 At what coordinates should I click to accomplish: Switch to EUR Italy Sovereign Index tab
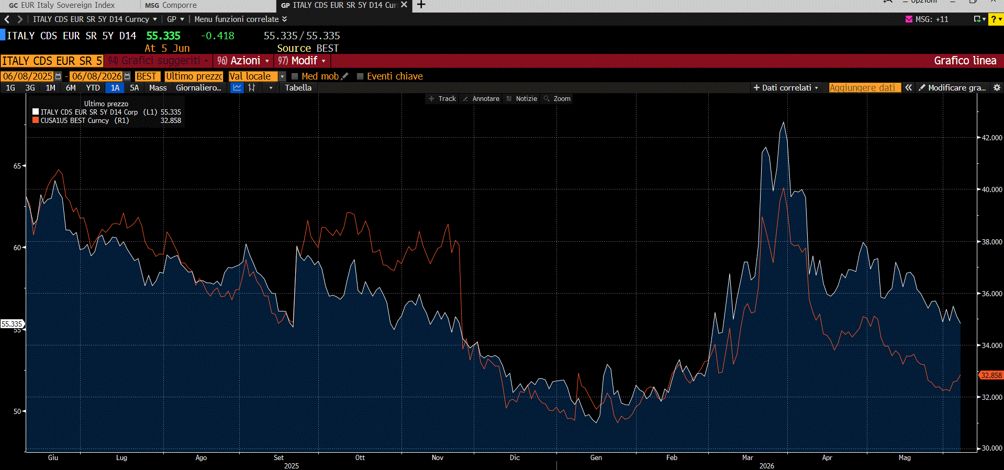[62, 4]
